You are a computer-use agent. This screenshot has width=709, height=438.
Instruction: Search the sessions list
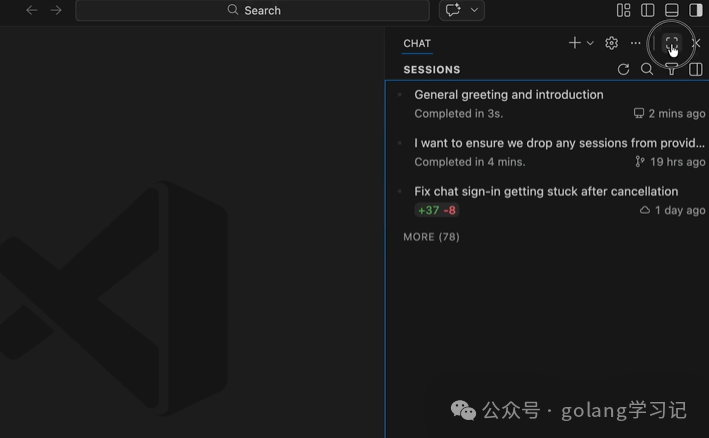point(647,69)
